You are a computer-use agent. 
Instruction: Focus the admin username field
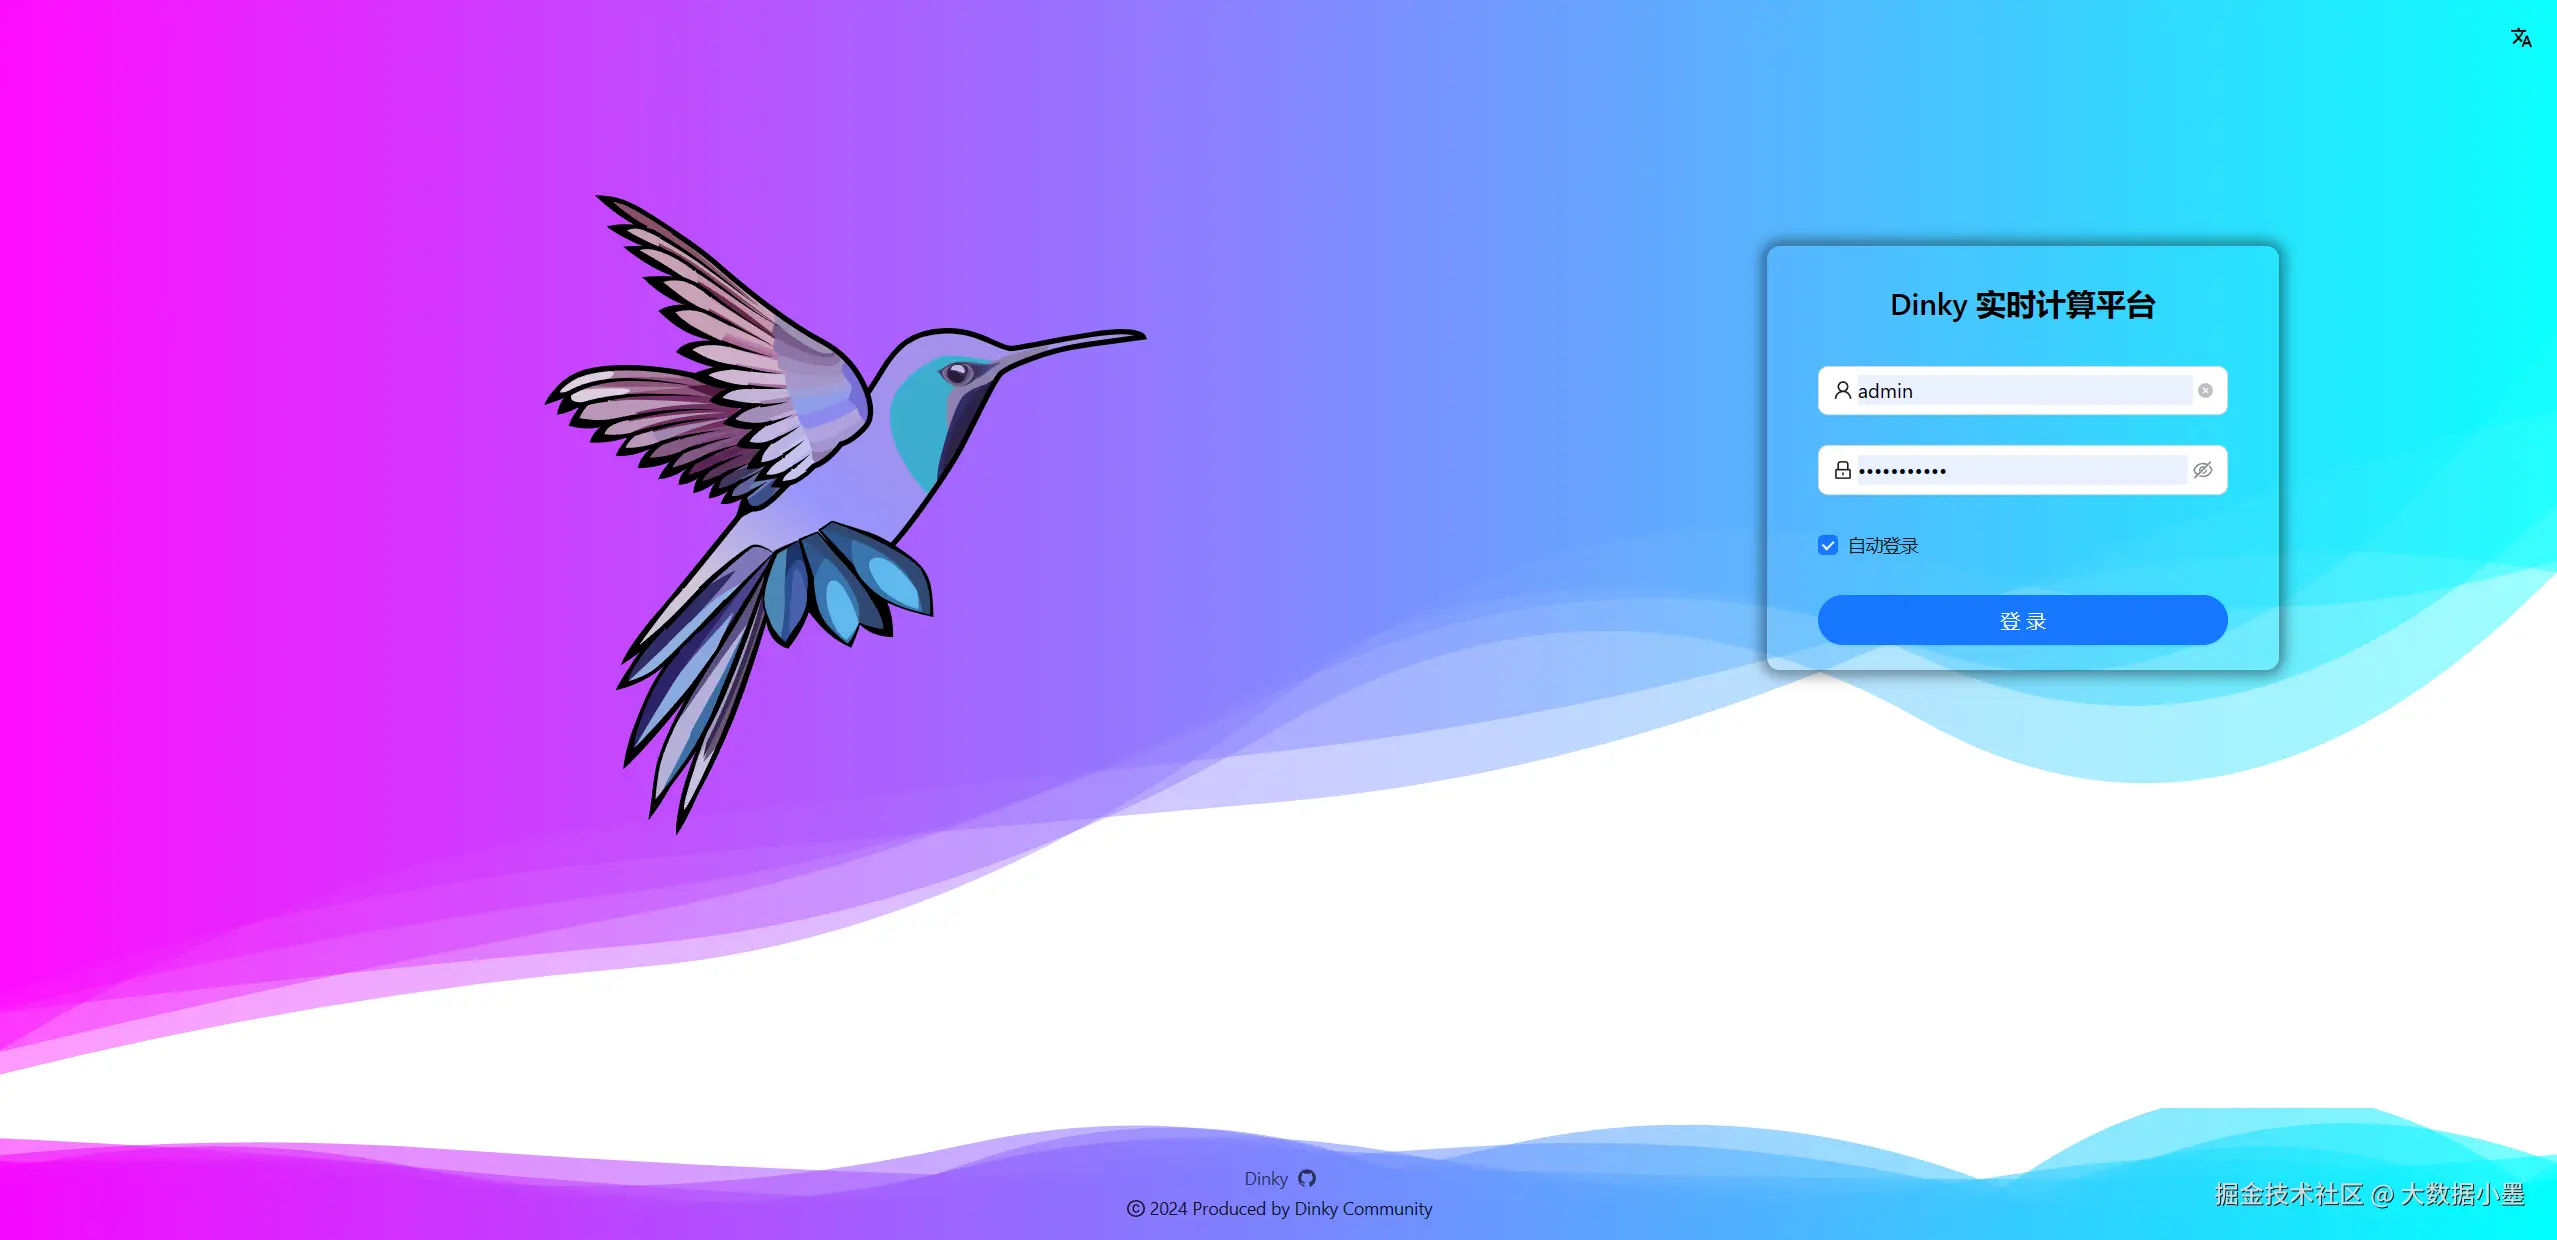2020,391
